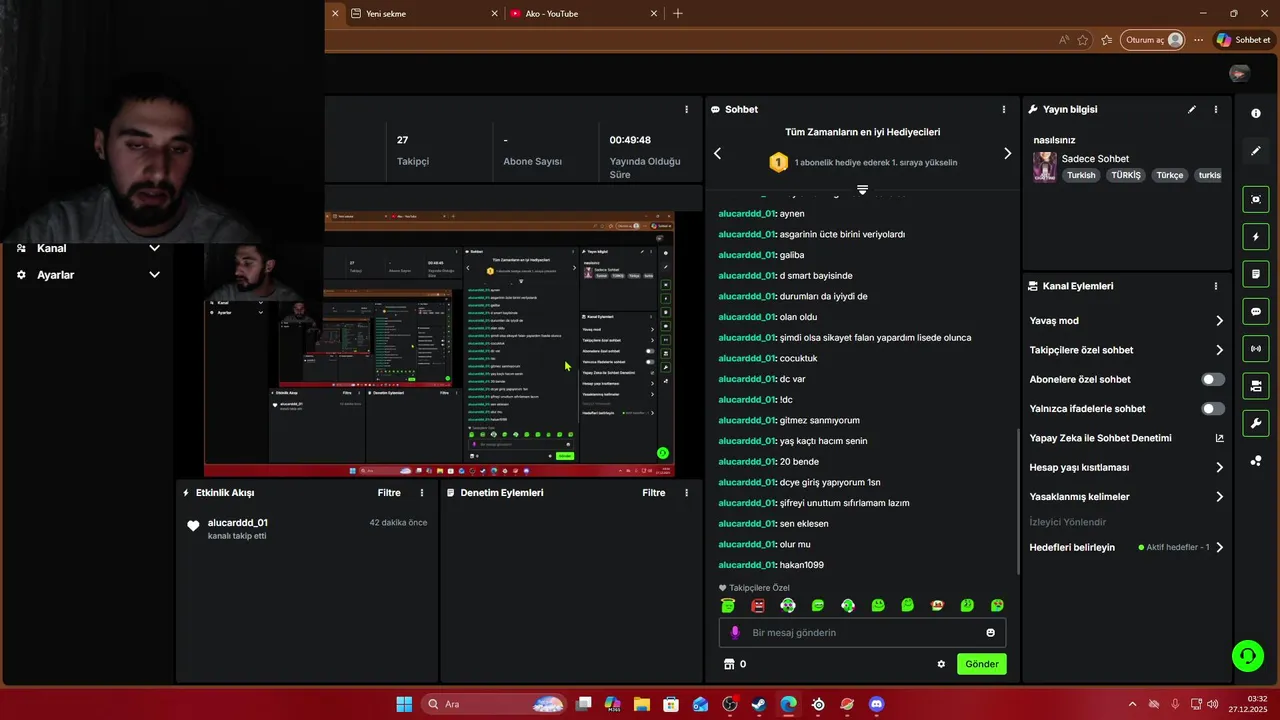This screenshot has height=720, width=1280.
Task: Open chat settings gear icon
Action: [941, 664]
